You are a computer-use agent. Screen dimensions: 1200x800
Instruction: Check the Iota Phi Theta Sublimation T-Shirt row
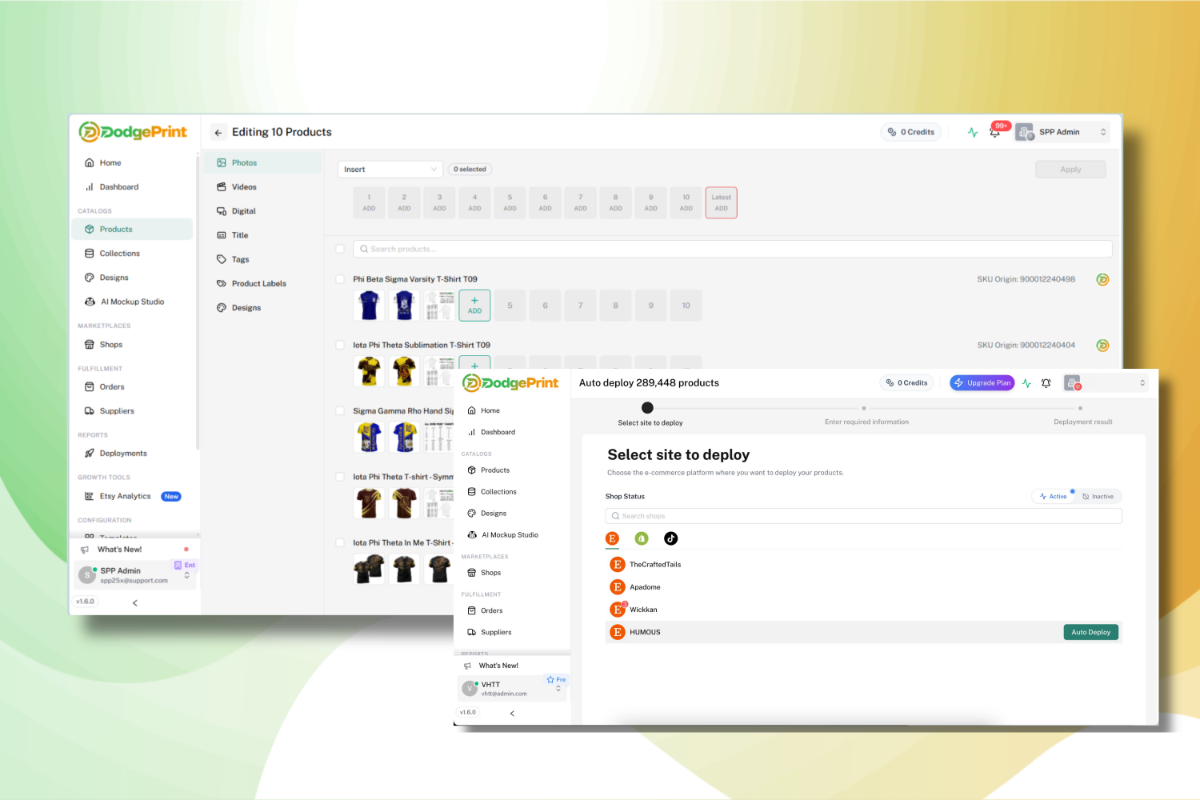[340, 345]
